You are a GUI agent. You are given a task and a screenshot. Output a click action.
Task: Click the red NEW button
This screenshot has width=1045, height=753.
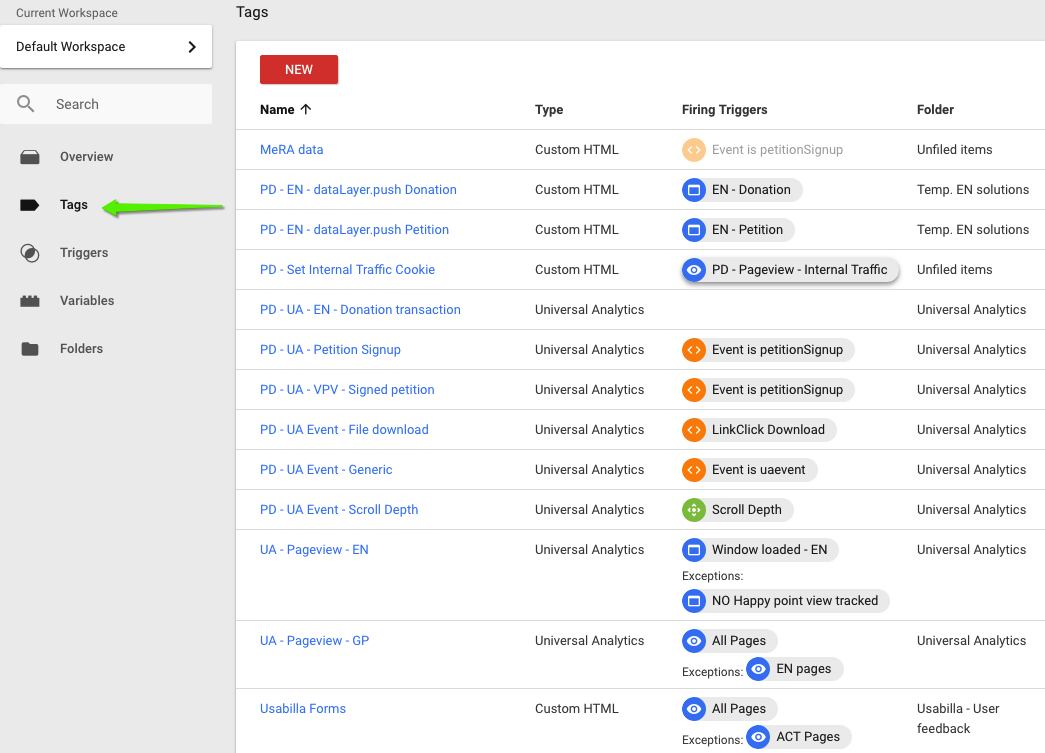[x=299, y=69]
